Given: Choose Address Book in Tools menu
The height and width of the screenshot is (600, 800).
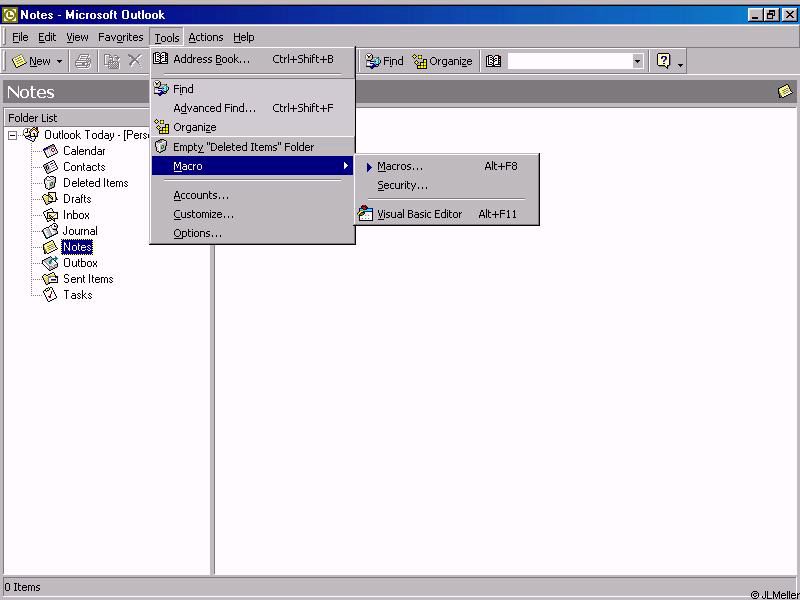Looking at the screenshot, I should (x=253, y=59).
